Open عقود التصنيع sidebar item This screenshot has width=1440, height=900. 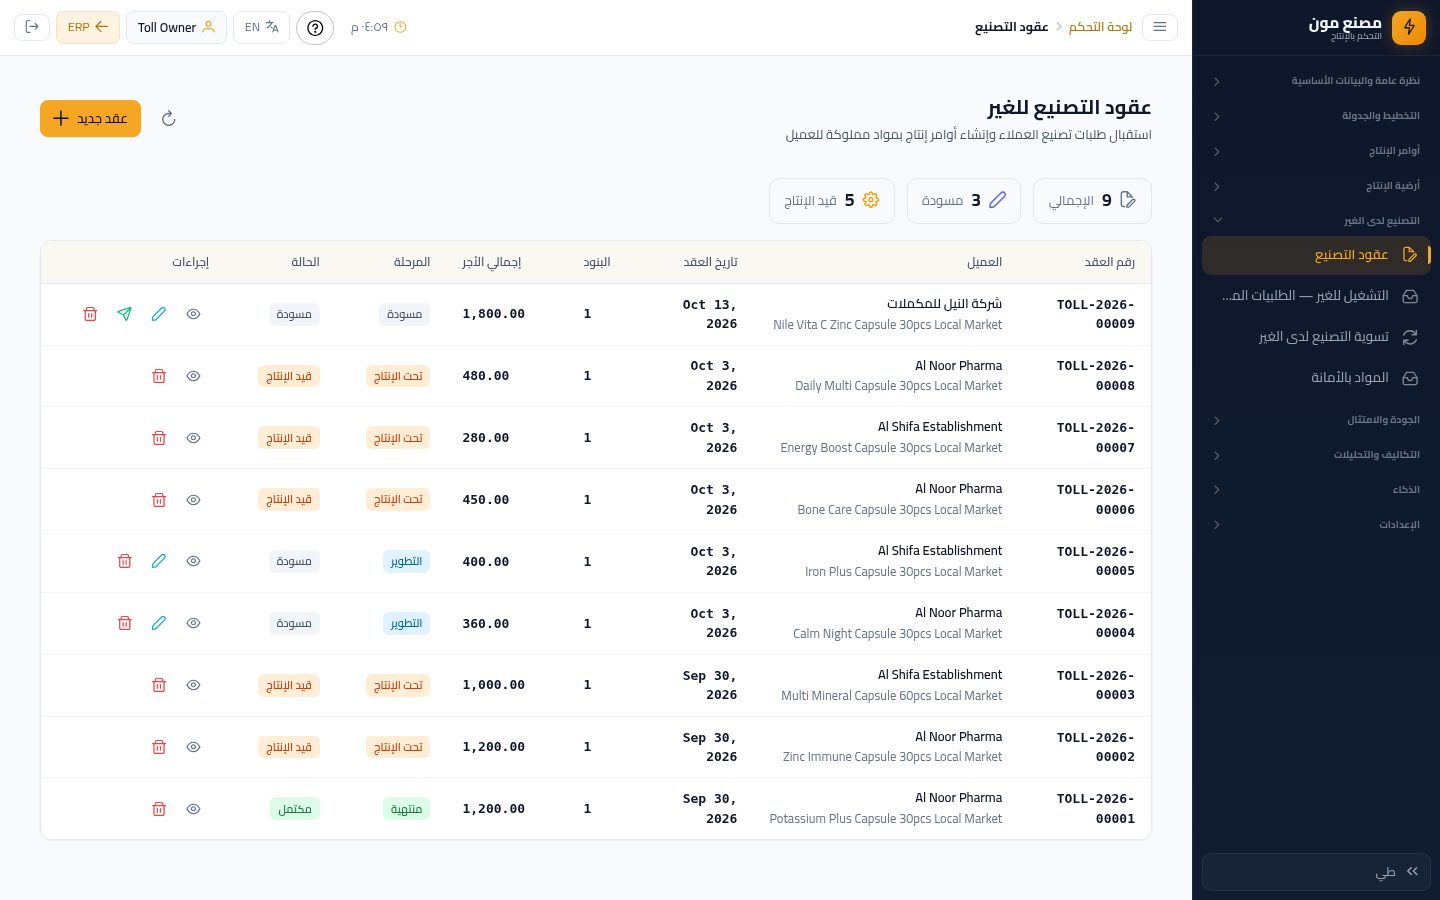point(1316,255)
